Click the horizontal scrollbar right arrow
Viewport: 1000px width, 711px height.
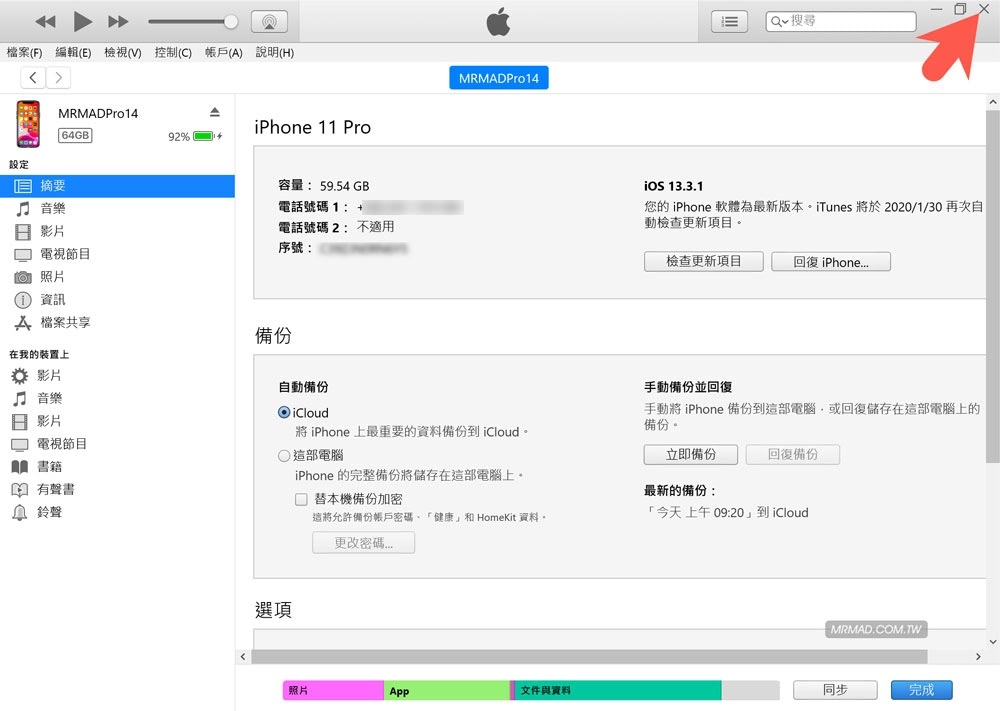tap(978, 656)
